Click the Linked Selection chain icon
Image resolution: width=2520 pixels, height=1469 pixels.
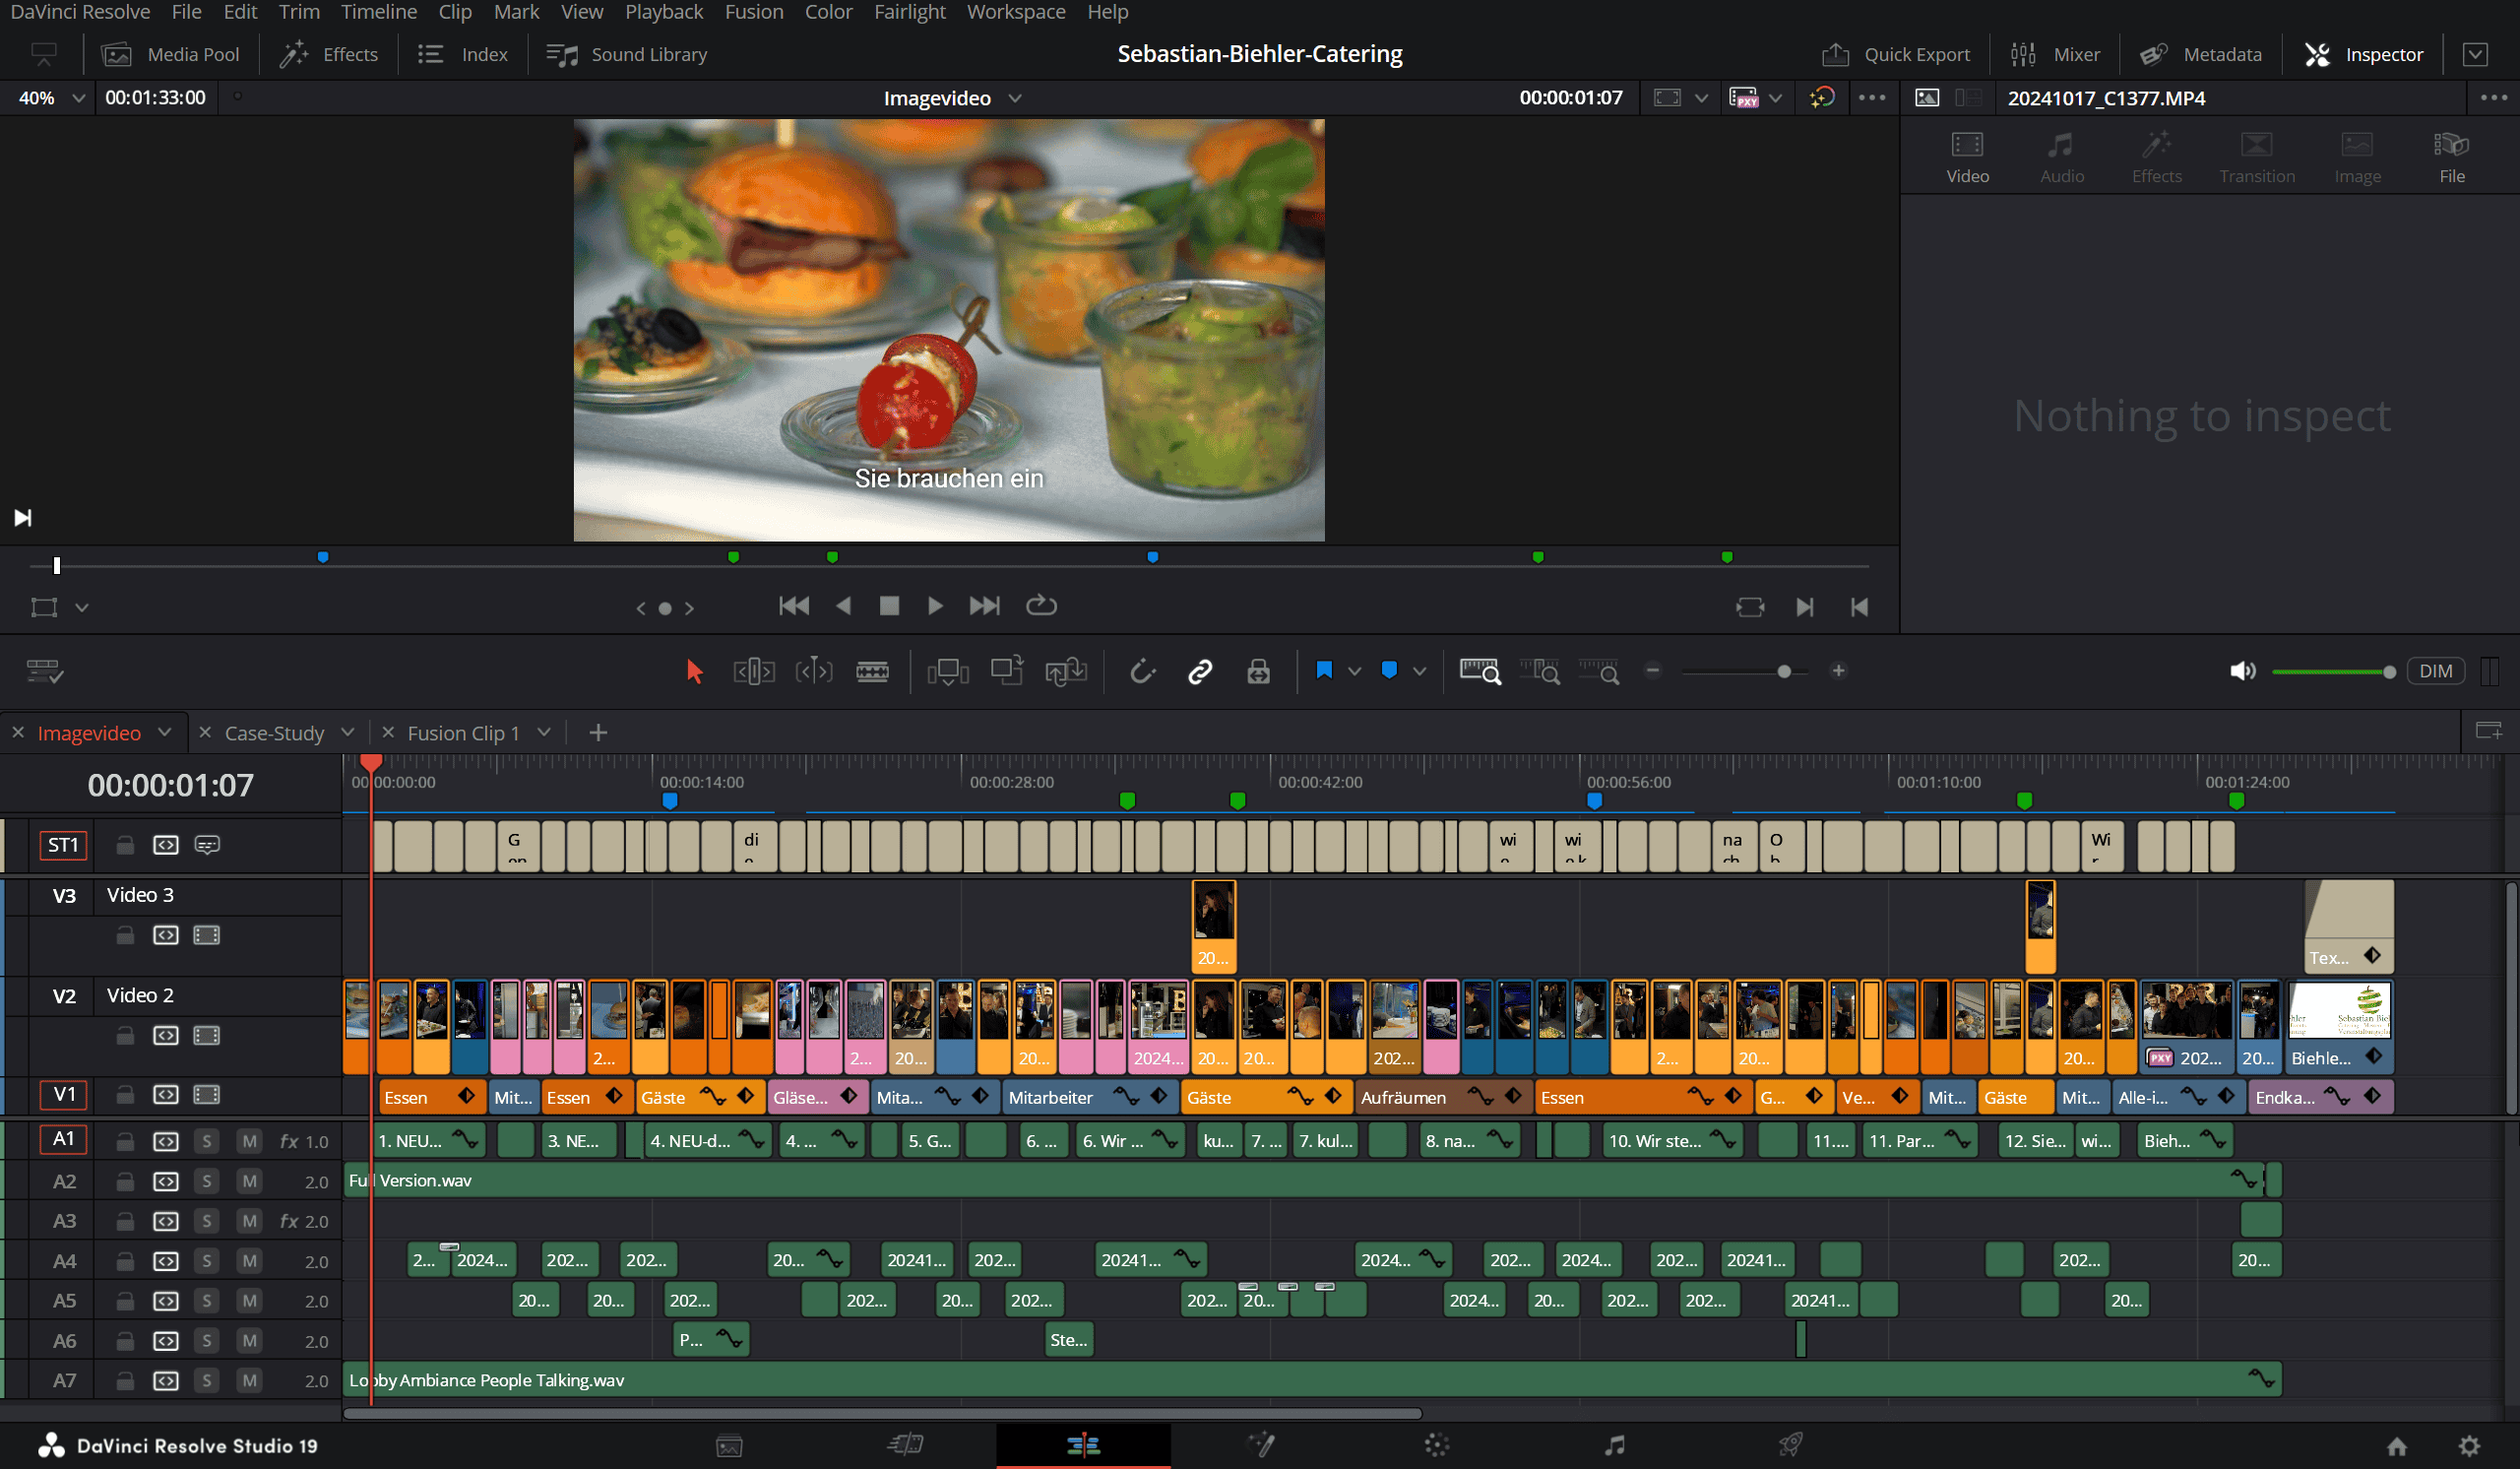point(1200,671)
